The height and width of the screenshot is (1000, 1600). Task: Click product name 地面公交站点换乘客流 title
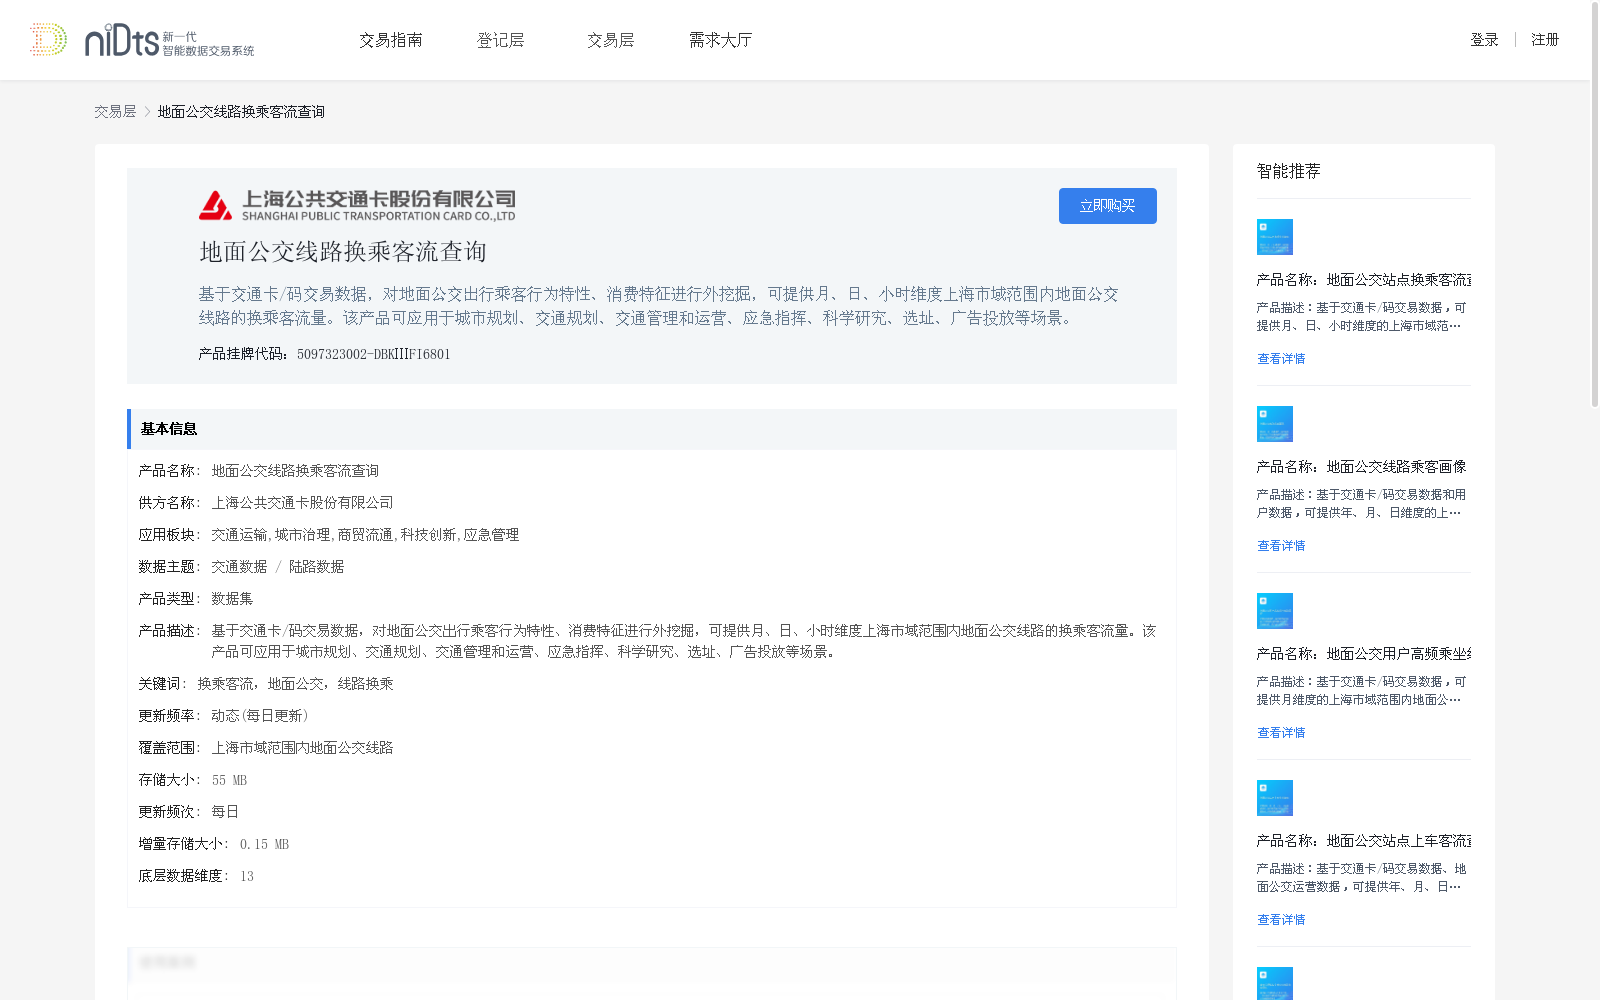pyautogui.click(x=1364, y=280)
